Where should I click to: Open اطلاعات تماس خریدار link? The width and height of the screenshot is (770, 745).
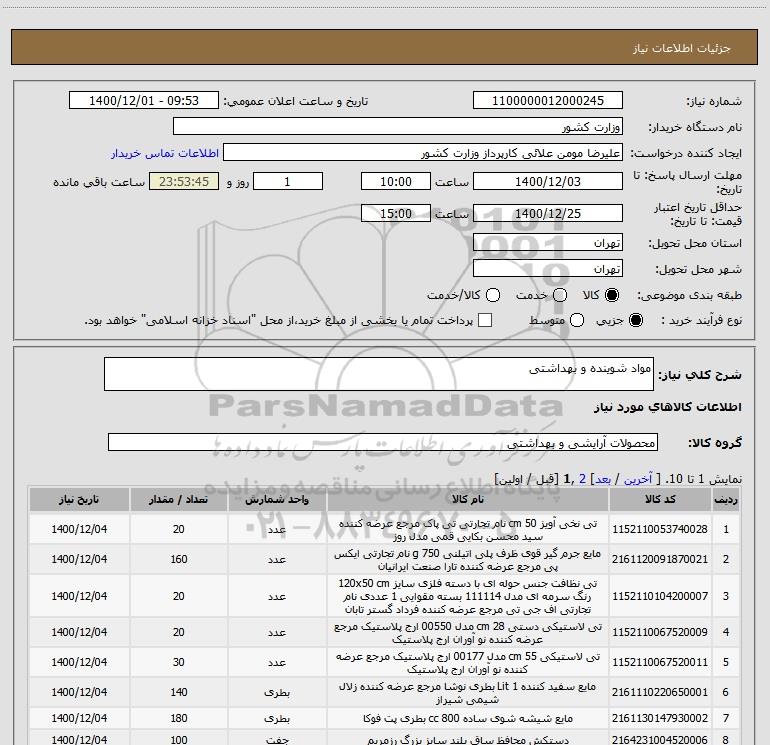165,153
